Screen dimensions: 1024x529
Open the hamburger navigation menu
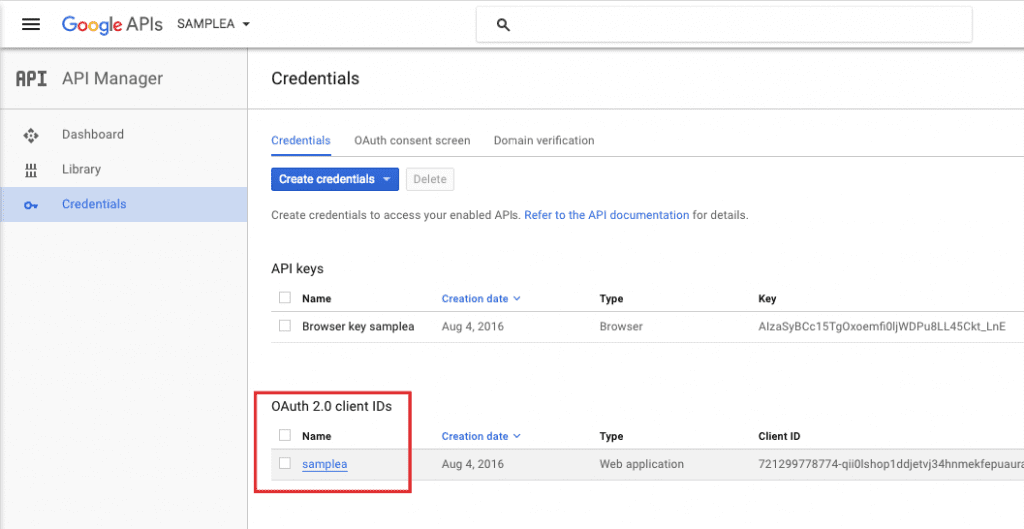(x=31, y=24)
